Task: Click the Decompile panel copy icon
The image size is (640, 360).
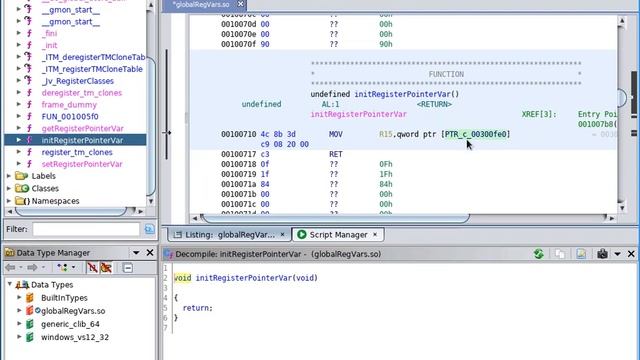Action: tap(560, 254)
